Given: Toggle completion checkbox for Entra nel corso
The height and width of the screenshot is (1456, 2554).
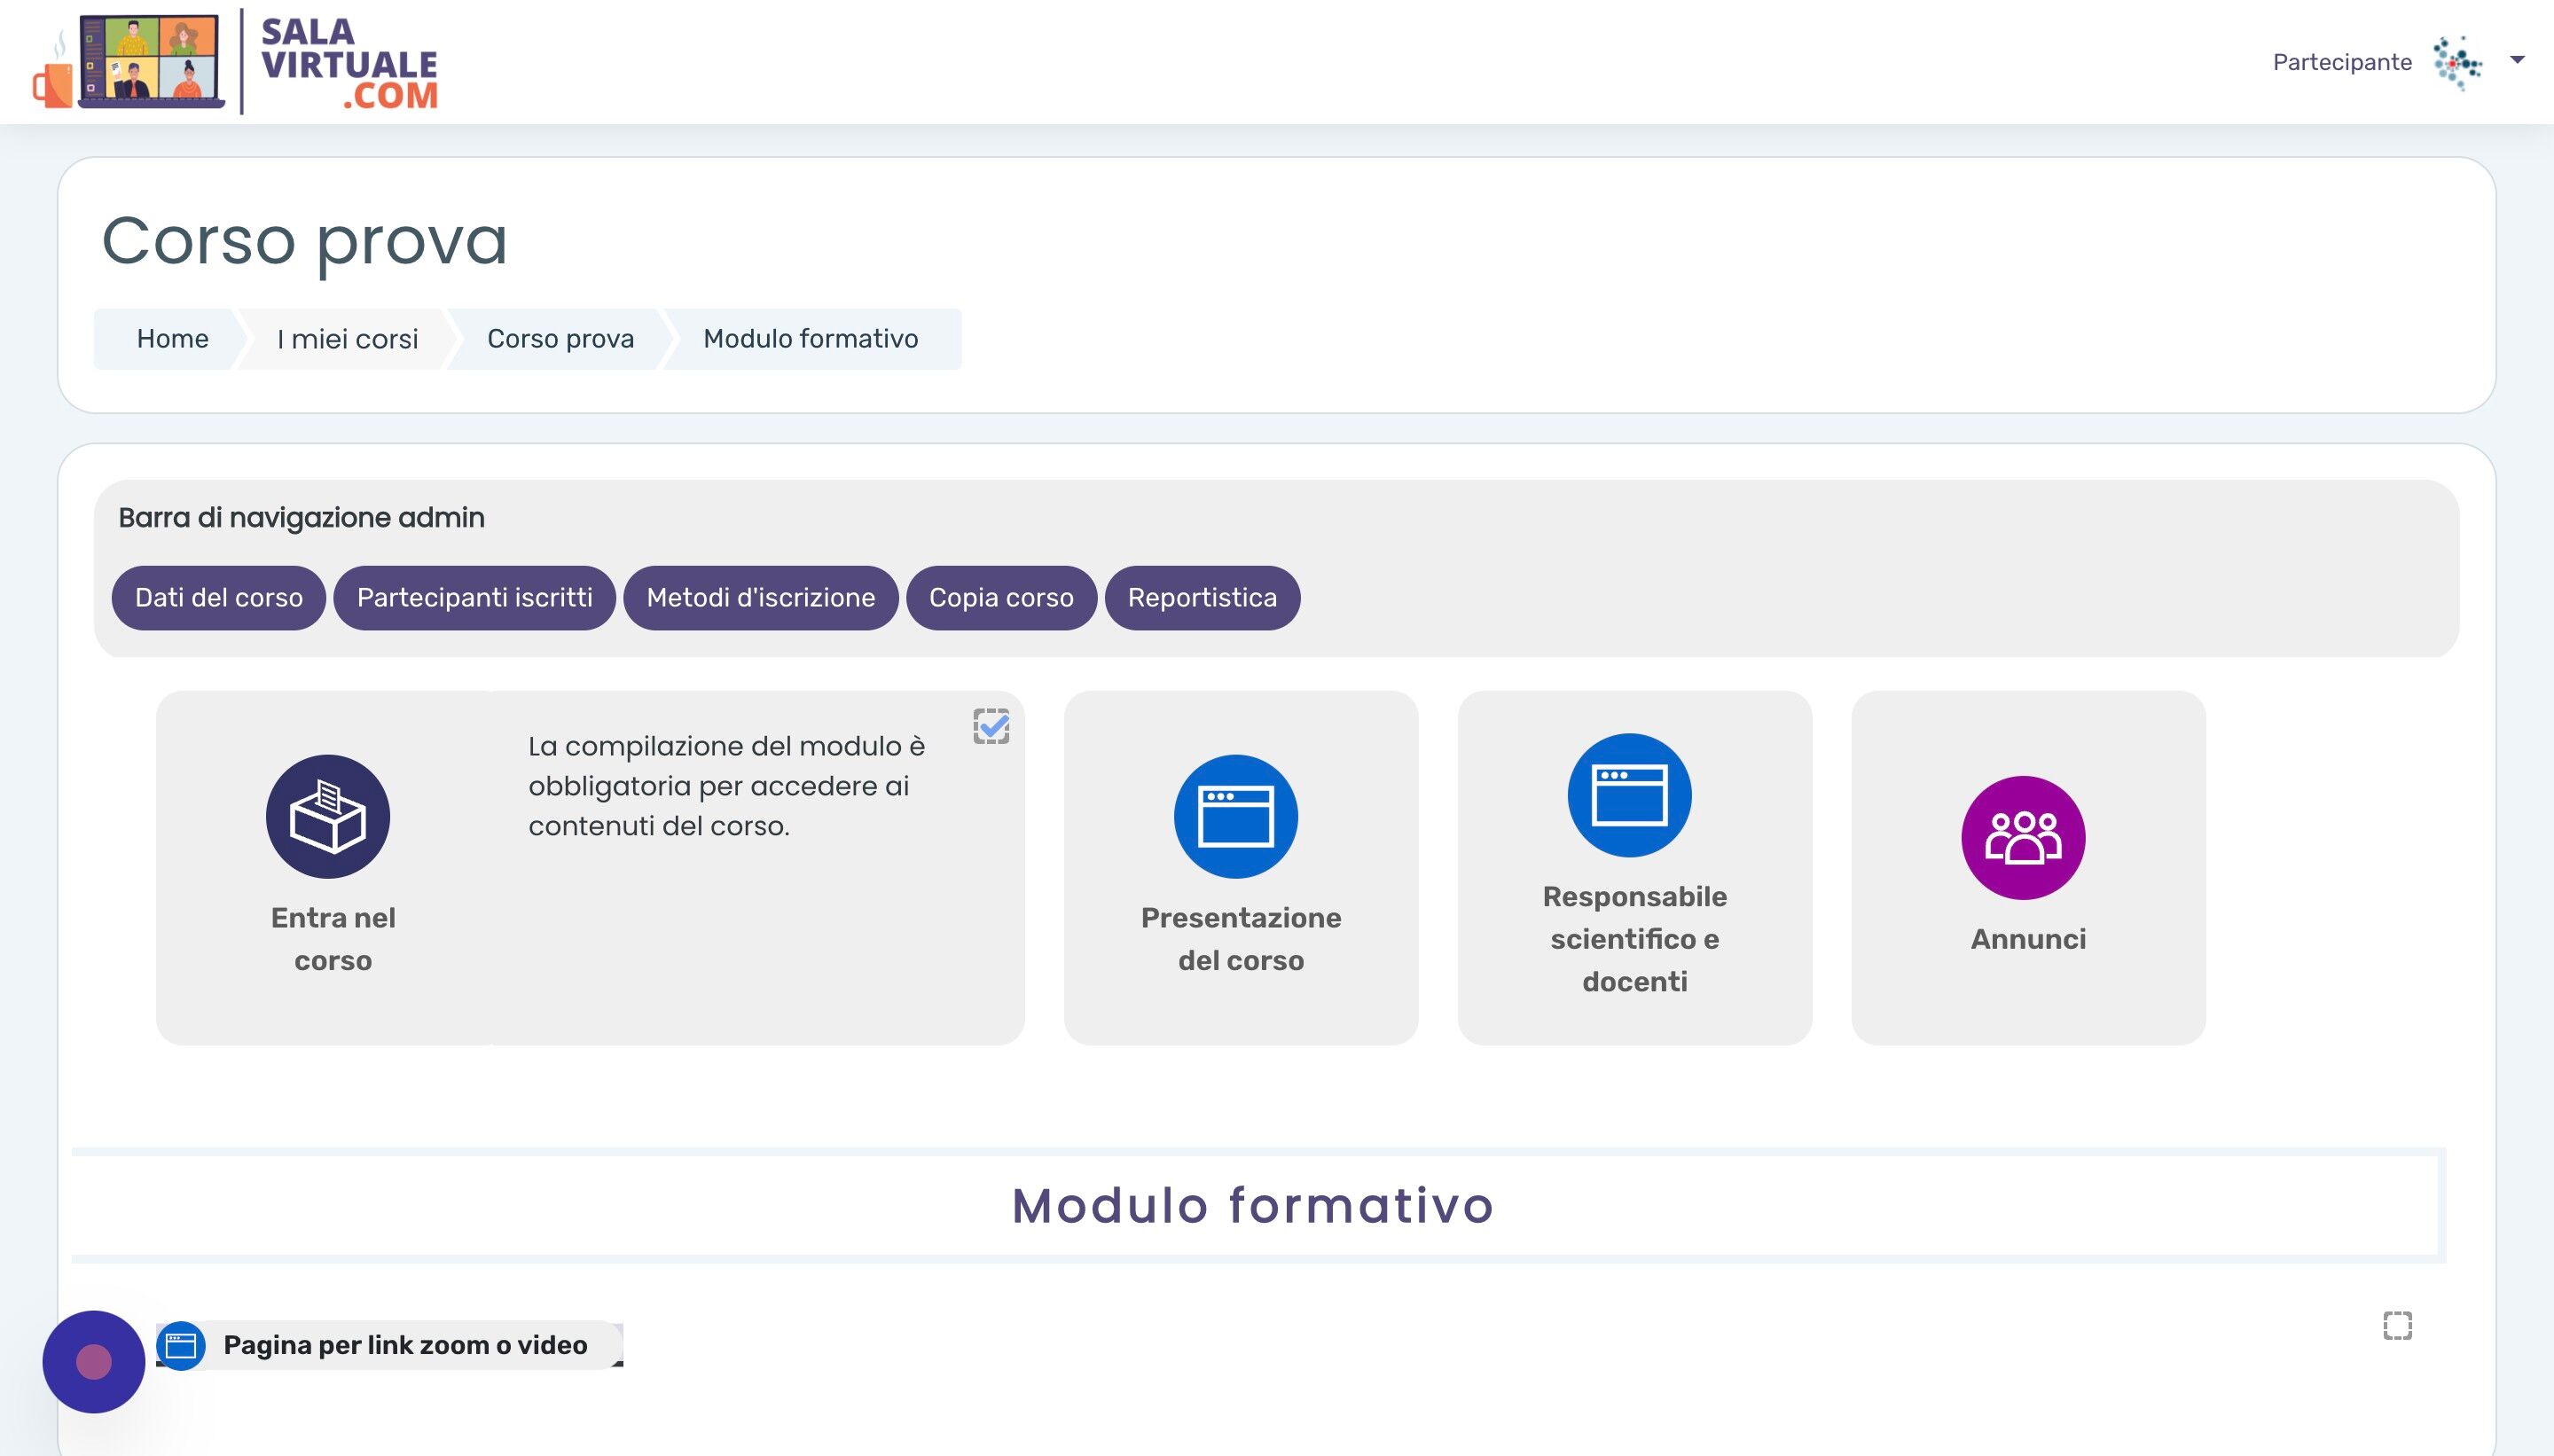Looking at the screenshot, I should tap(991, 726).
